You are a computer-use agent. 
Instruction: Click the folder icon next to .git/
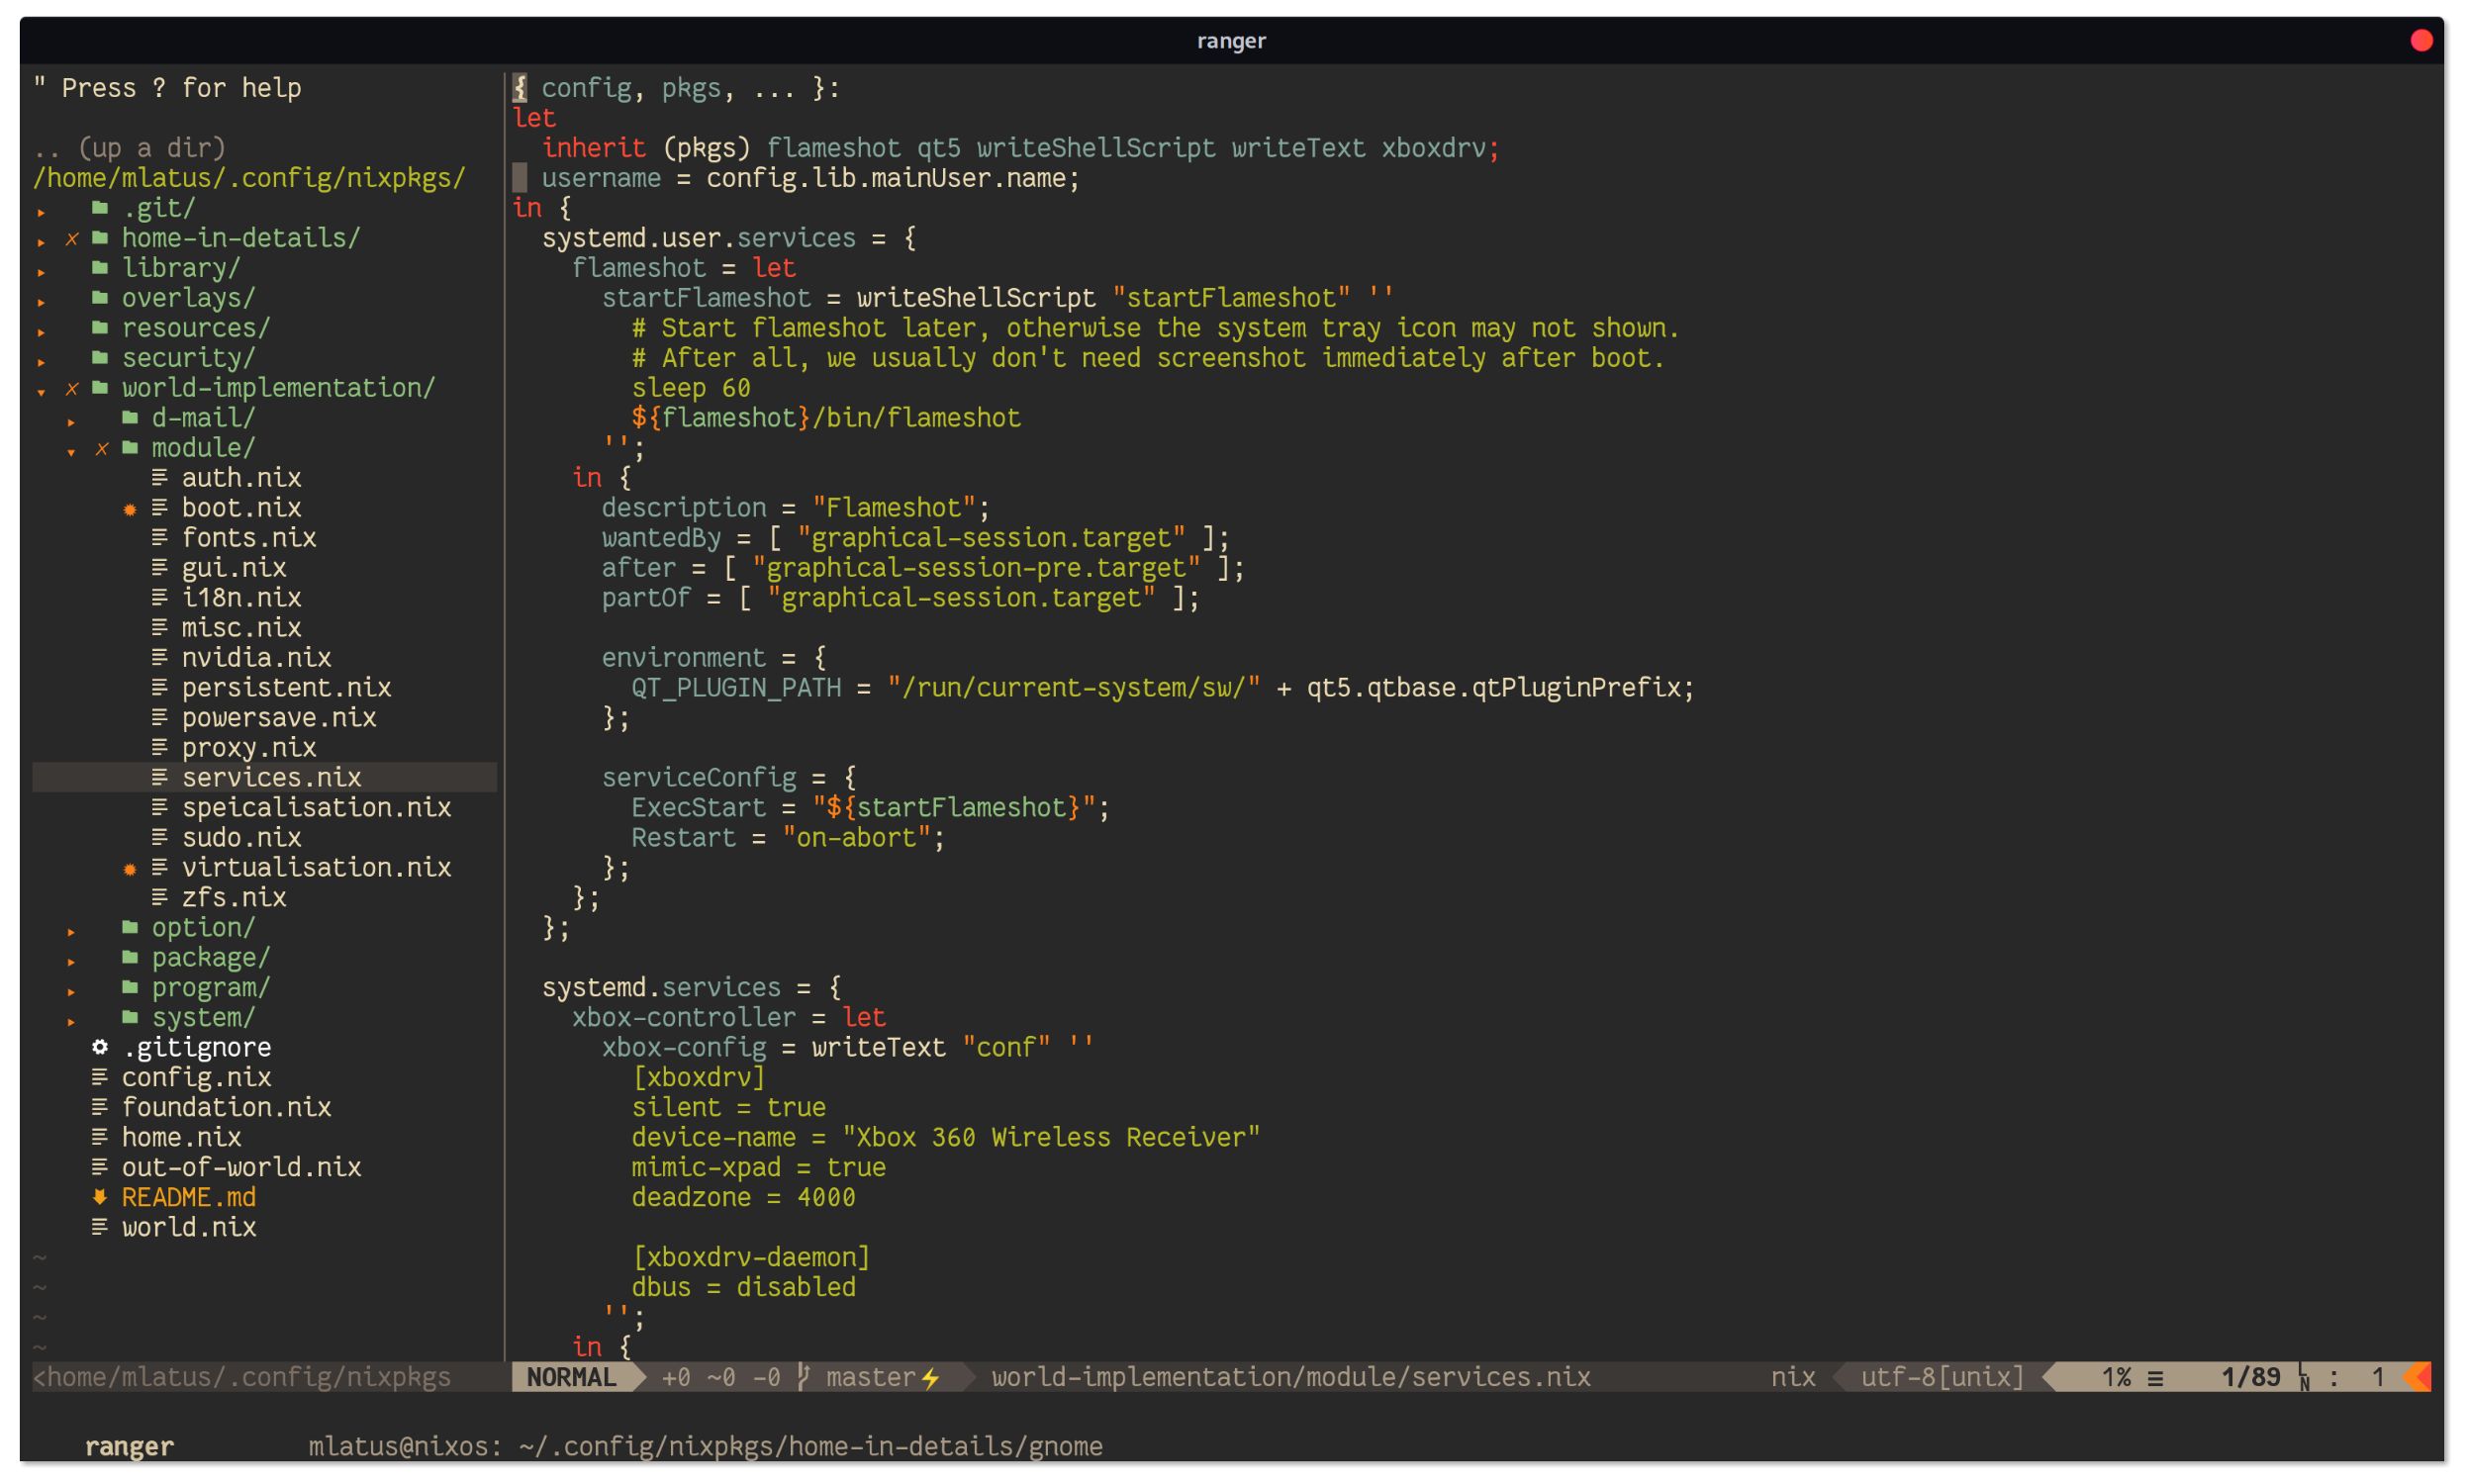click(x=100, y=208)
